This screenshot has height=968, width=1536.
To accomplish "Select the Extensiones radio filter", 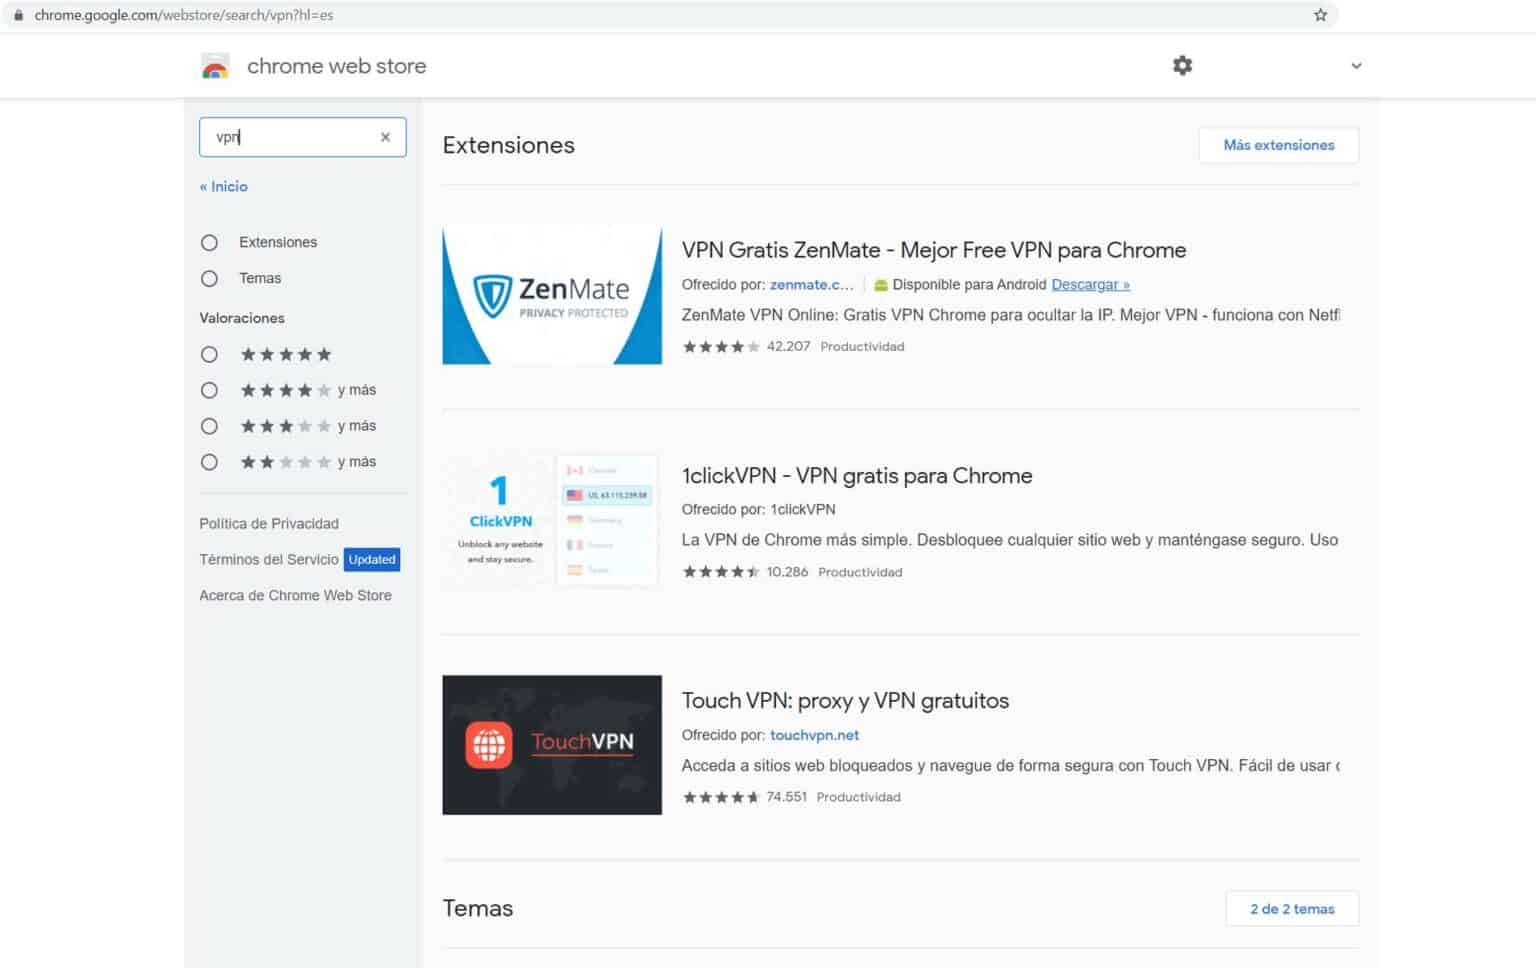I will pyautogui.click(x=209, y=243).
